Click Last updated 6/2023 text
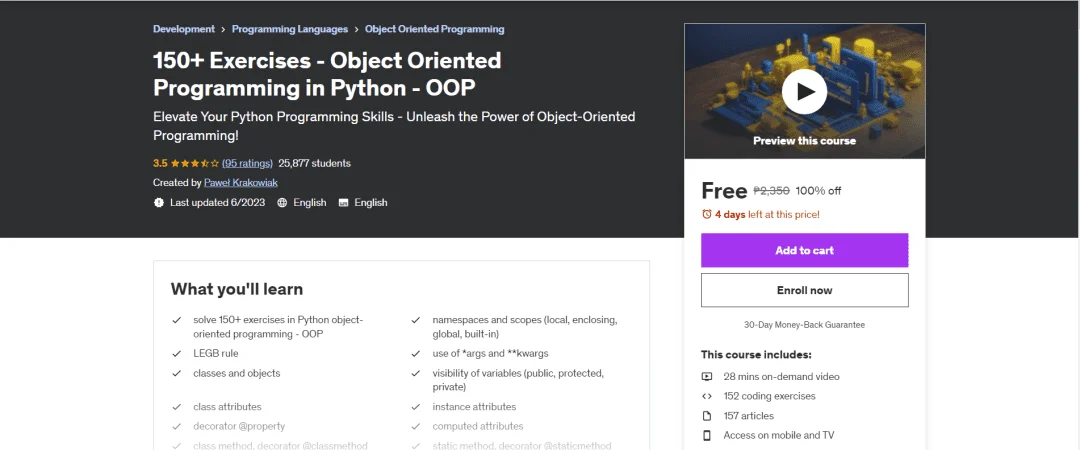 pyautogui.click(x=218, y=203)
